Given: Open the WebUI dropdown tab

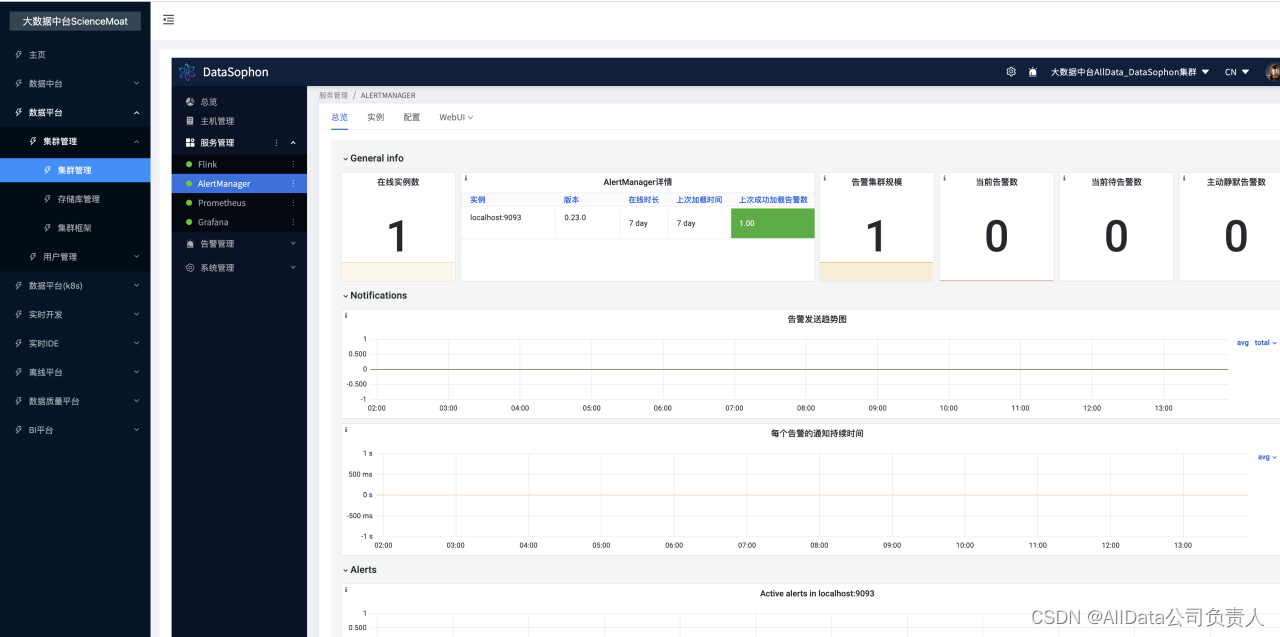Looking at the screenshot, I should 456,118.
